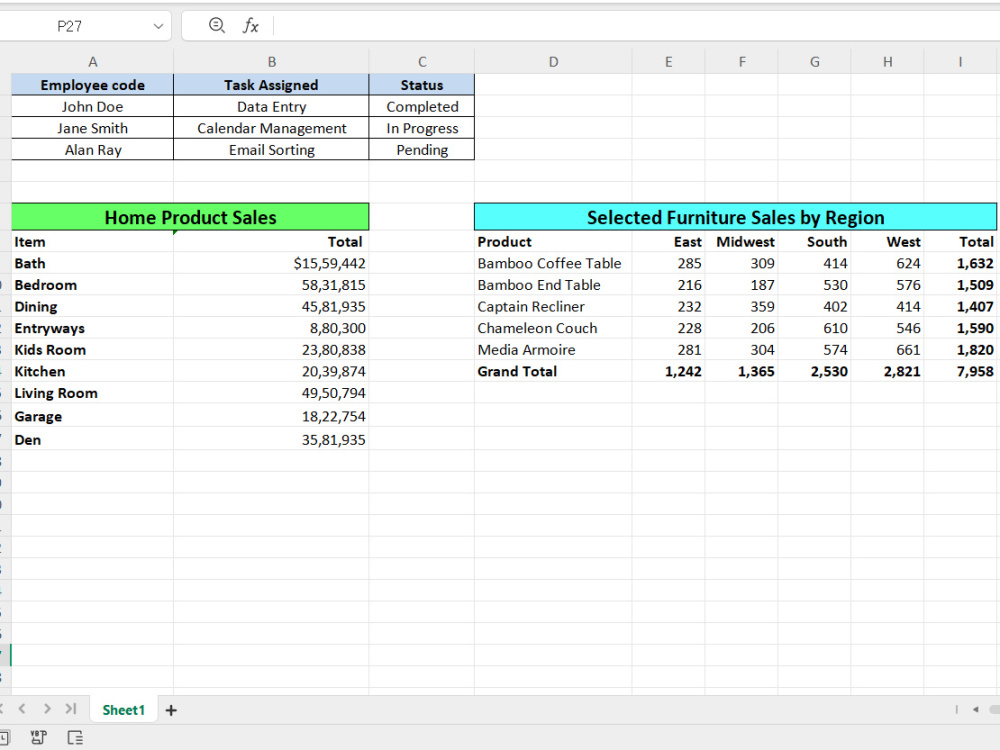This screenshot has width=1000, height=750.
Task: Expand the Name Box dropdown arrow
Action: click(x=158, y=26)
